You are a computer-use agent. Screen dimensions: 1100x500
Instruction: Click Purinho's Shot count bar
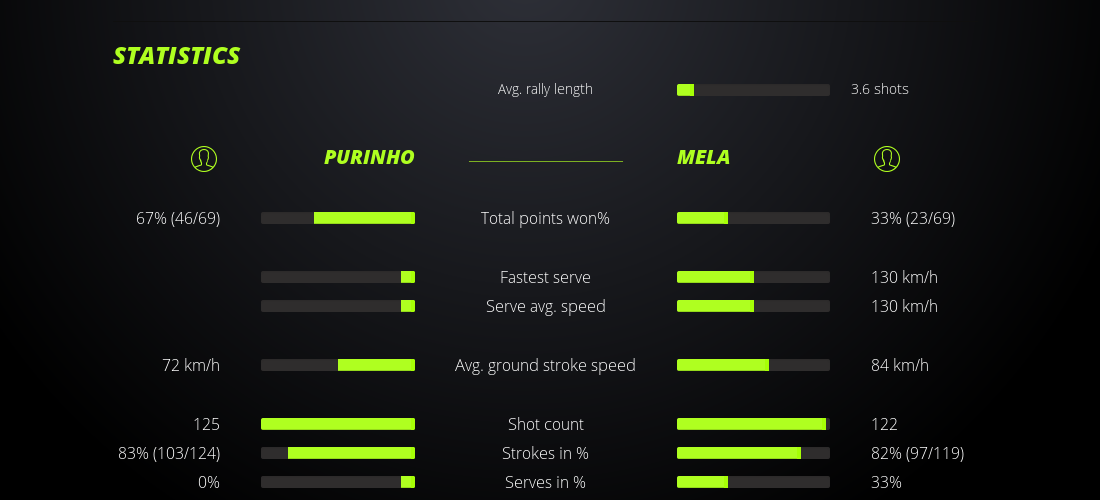point(338,424)
